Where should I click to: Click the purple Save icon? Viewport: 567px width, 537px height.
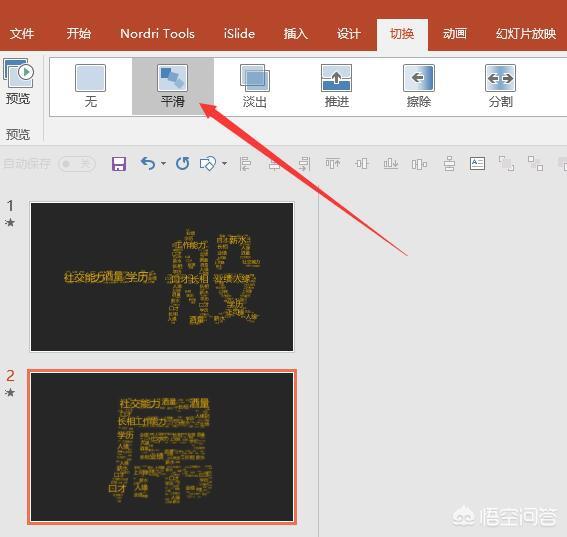119,164
